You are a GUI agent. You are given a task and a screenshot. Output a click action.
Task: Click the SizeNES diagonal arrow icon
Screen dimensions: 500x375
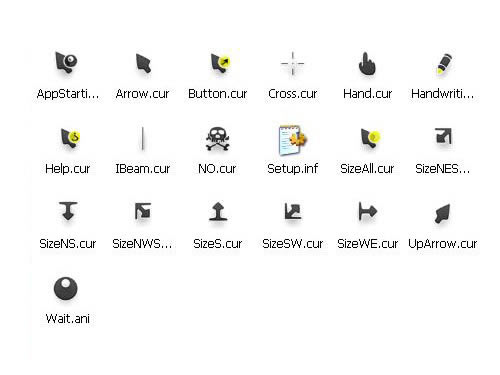tap(443, 136)
